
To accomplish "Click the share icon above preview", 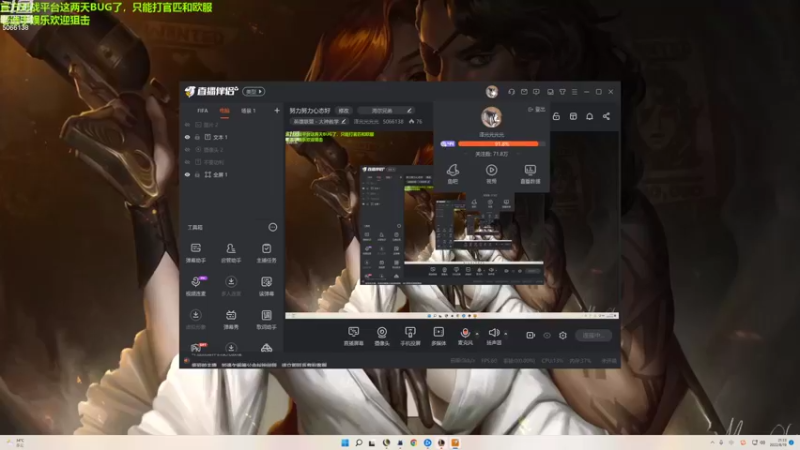I will [606, 116].
